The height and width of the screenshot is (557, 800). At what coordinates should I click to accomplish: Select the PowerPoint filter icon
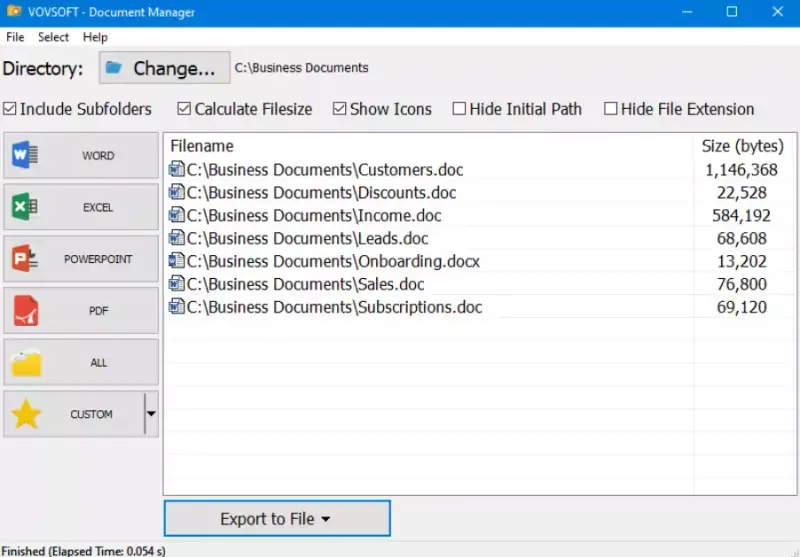pyautogui.click(x=25, y=259)
